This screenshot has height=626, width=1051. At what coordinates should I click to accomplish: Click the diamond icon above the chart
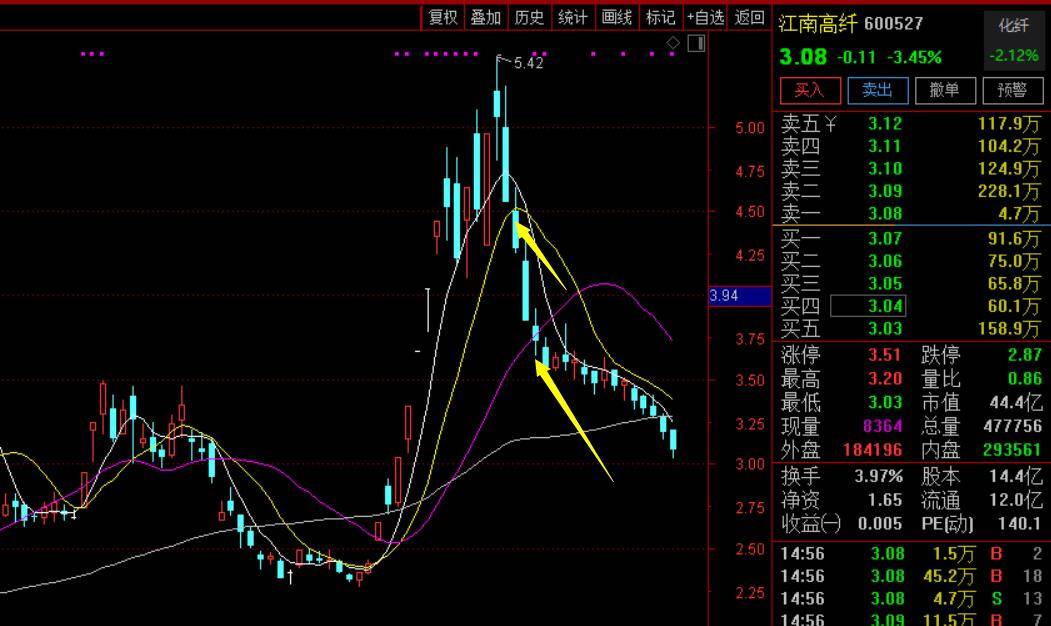tap(673, 44)
